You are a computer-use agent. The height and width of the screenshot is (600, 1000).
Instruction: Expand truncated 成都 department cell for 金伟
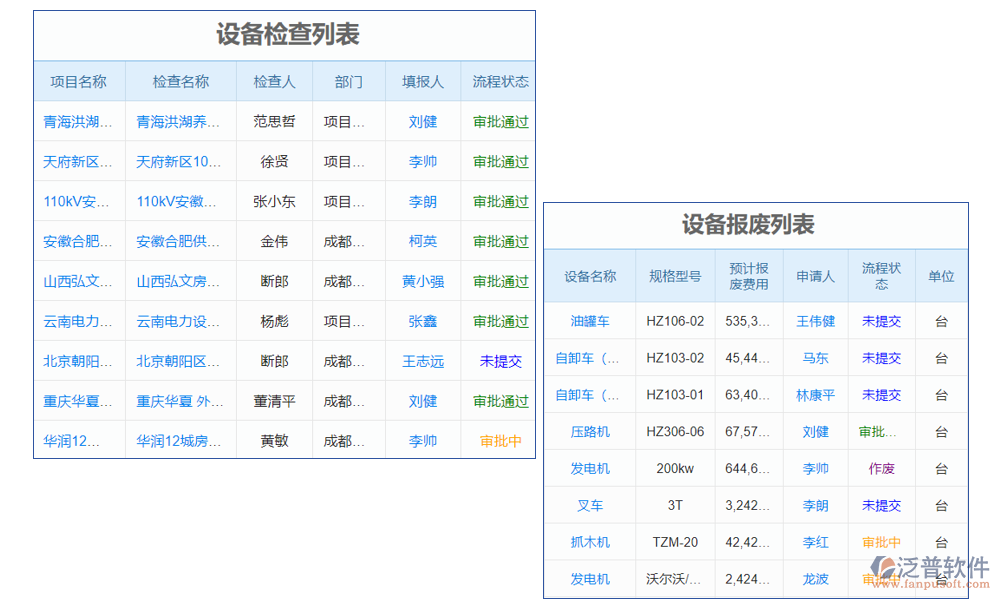coord(348,241)
